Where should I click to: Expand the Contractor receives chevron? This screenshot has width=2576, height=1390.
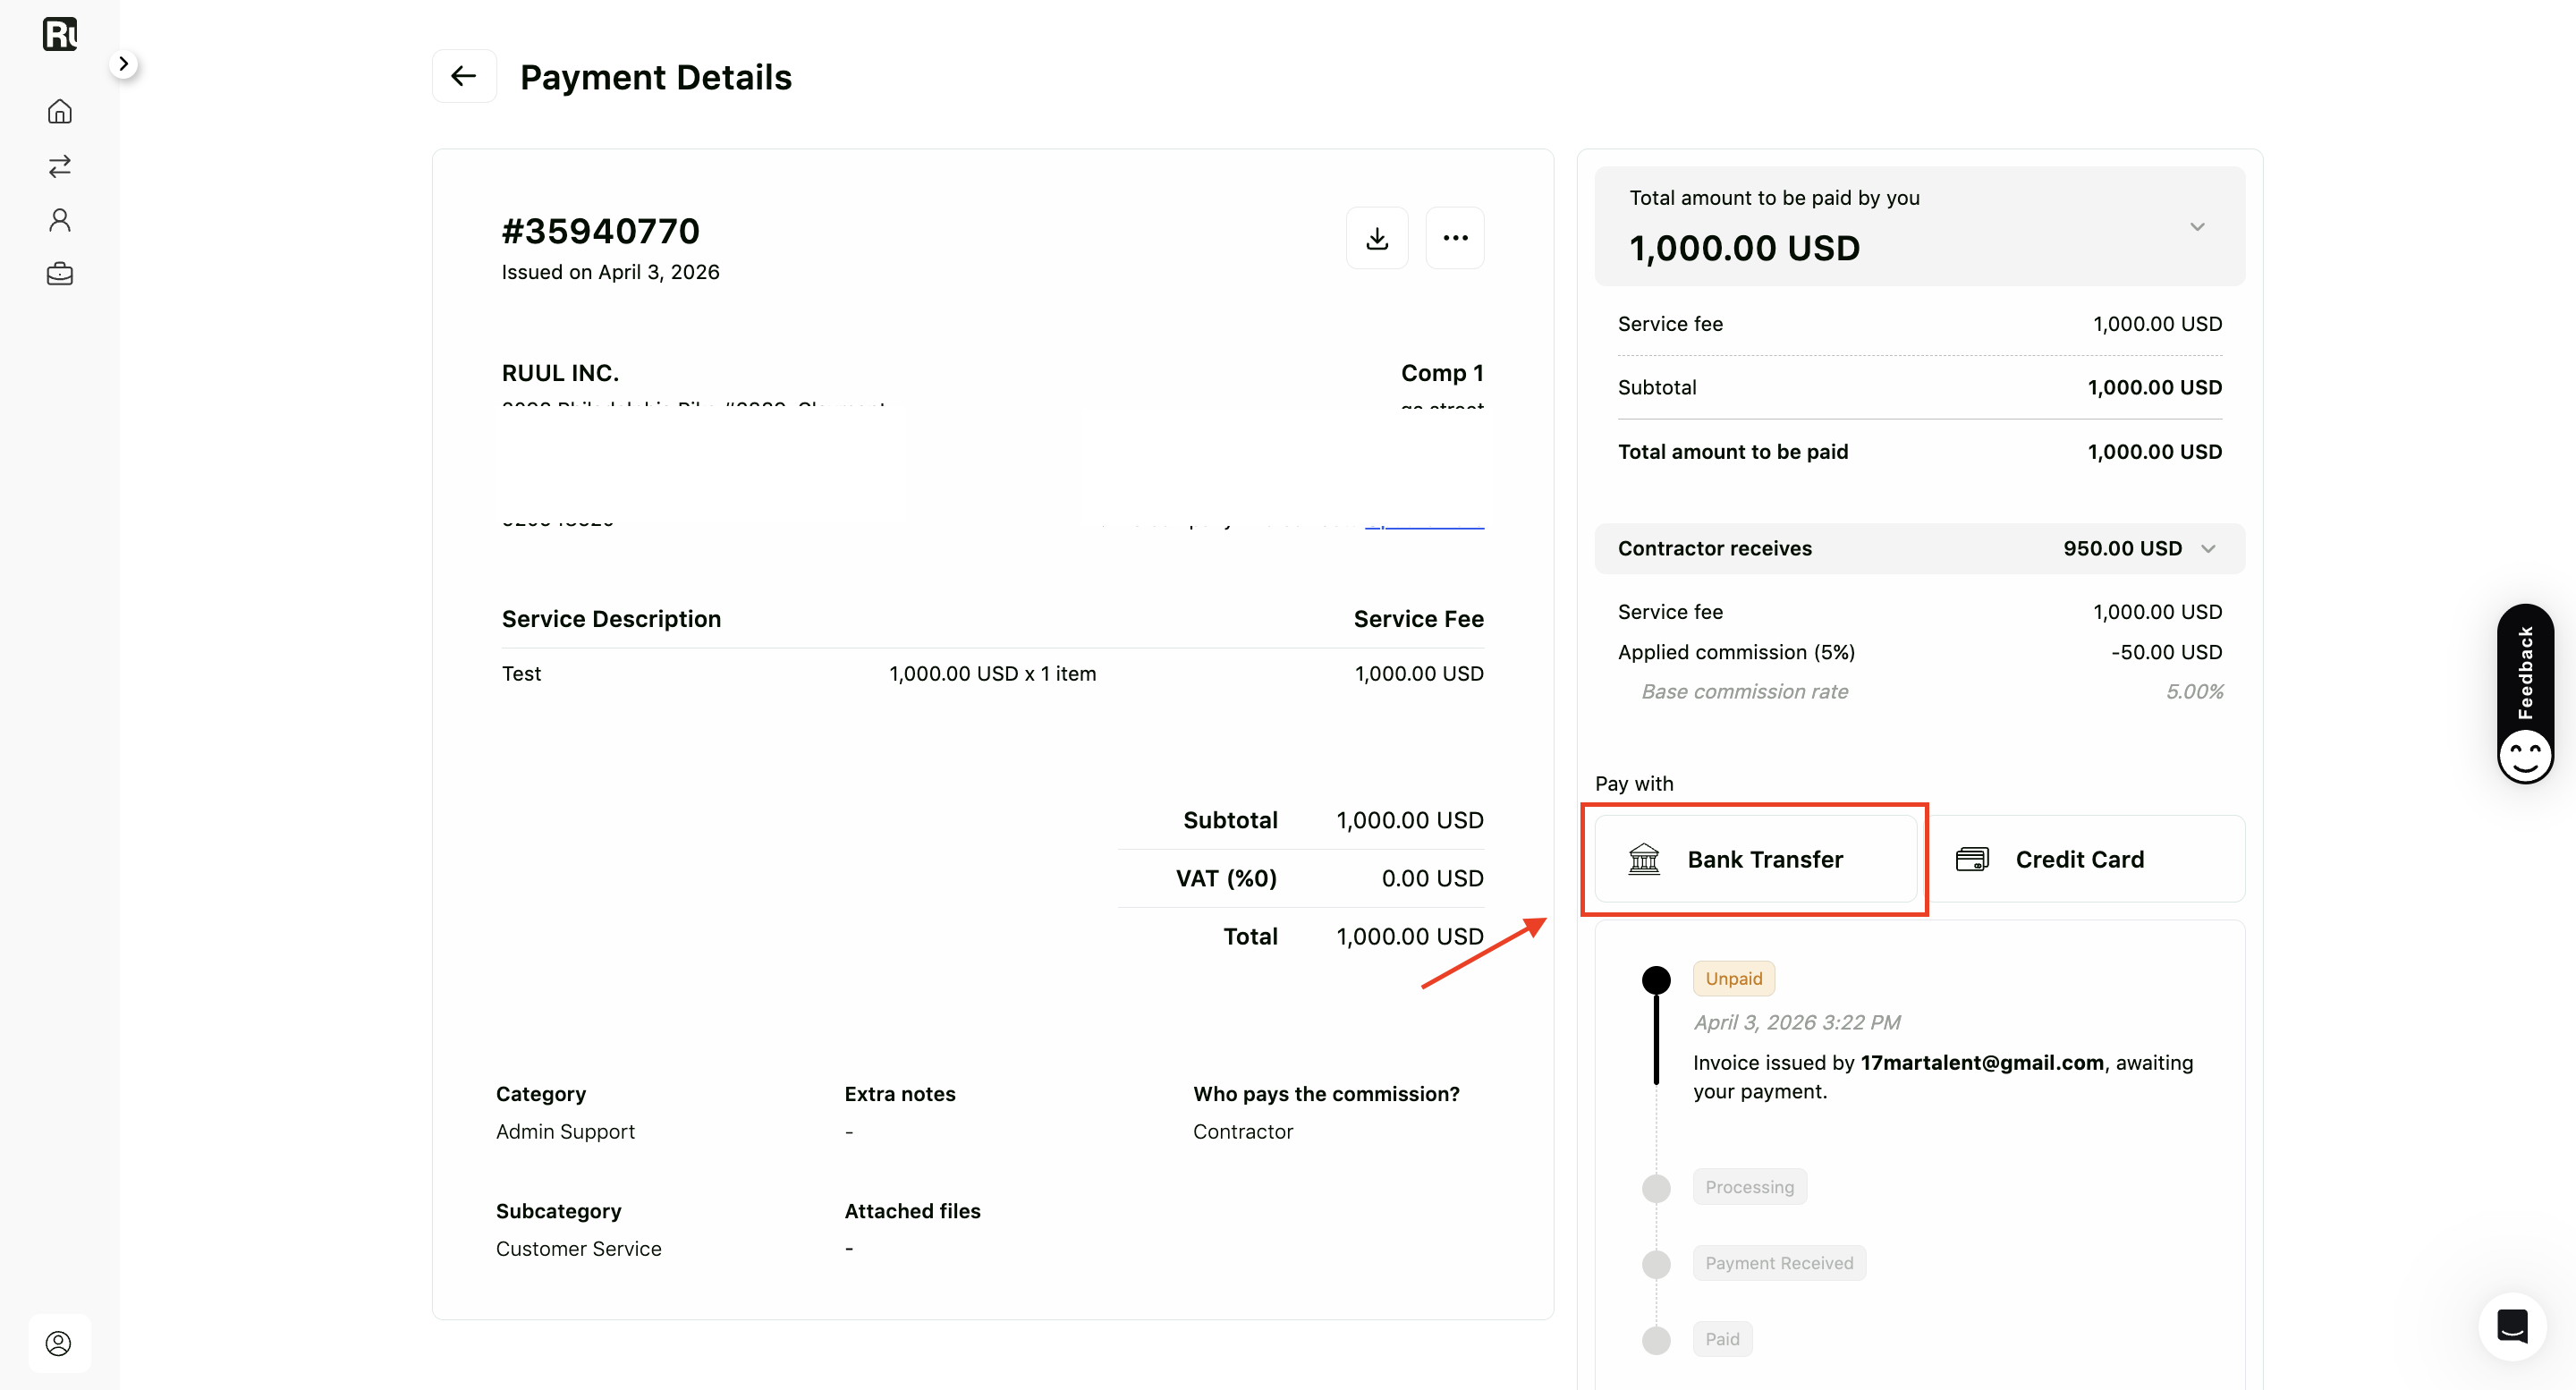[2209, 548]
